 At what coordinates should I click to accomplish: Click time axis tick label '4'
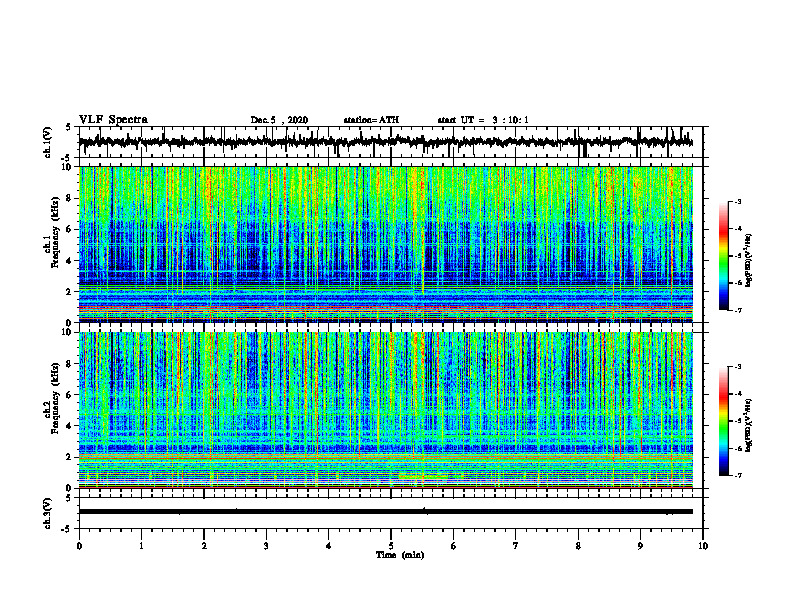[x=329, y=546]
